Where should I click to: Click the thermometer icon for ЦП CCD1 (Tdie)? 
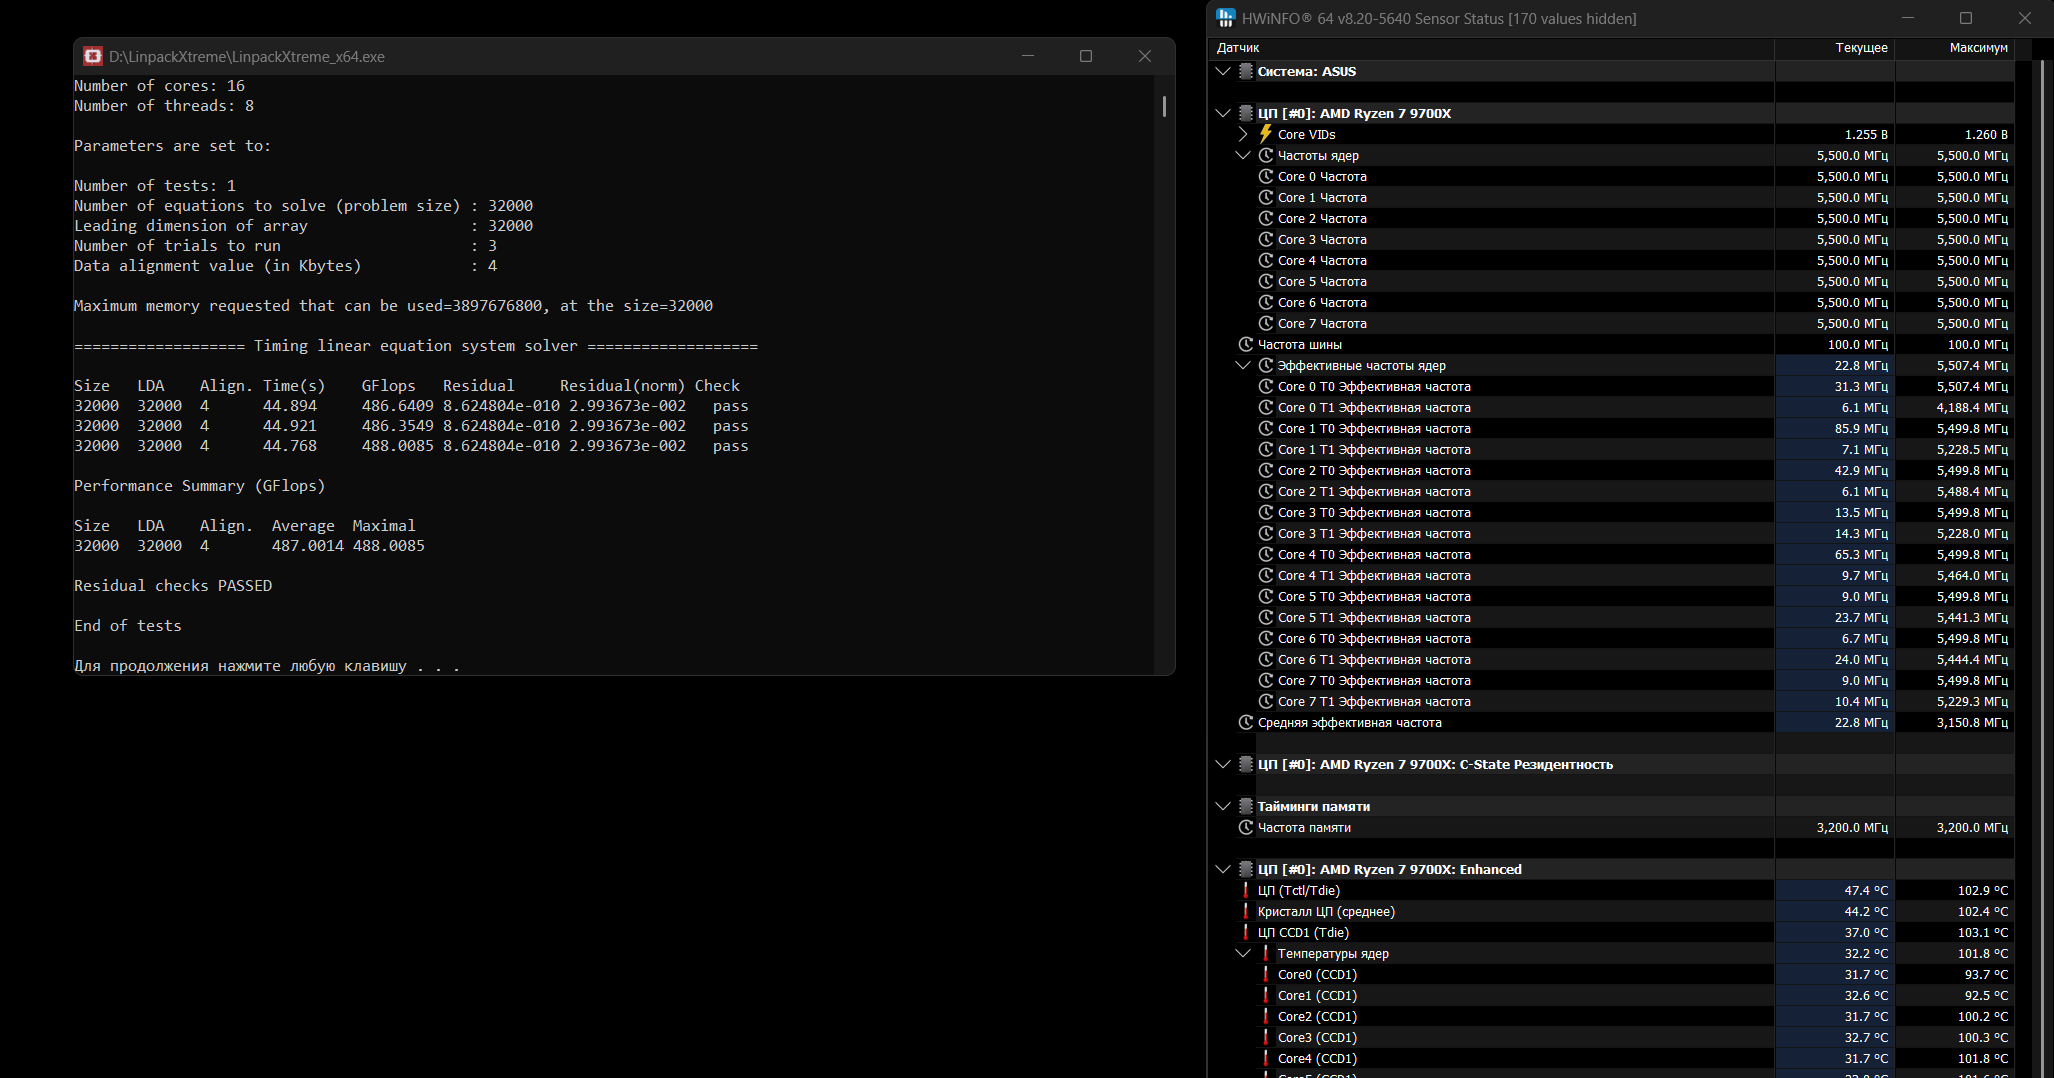click(x=1246, y=932)
